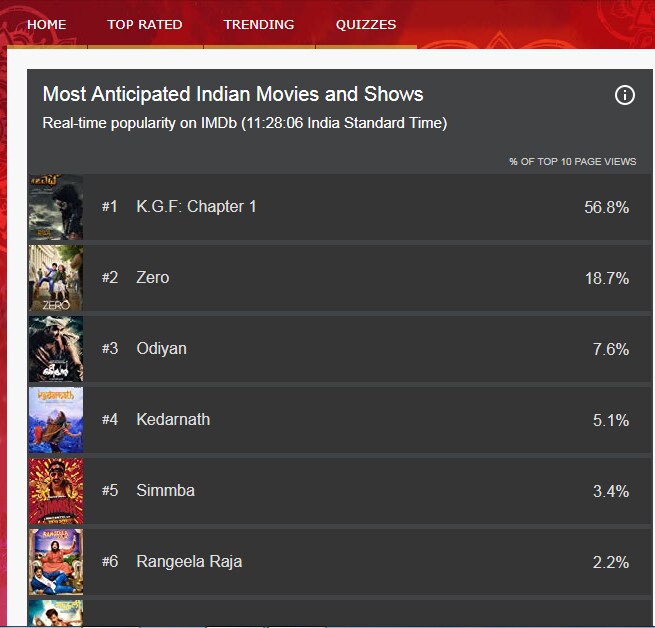Open the HOME tab
The height and width of the screenshot is (628, 655).
pos(46,25)
